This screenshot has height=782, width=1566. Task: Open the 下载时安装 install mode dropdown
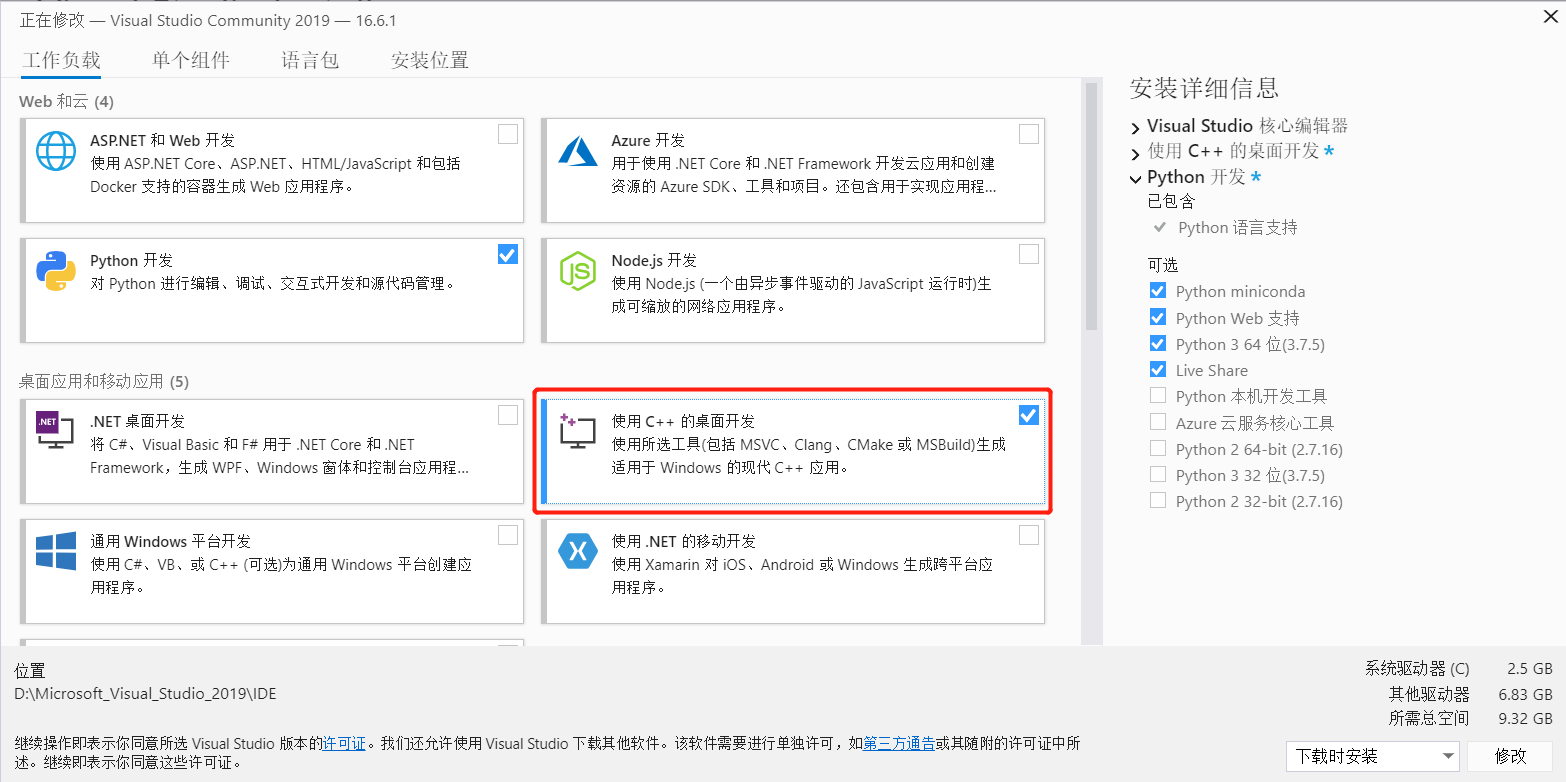pos(1372,756)
